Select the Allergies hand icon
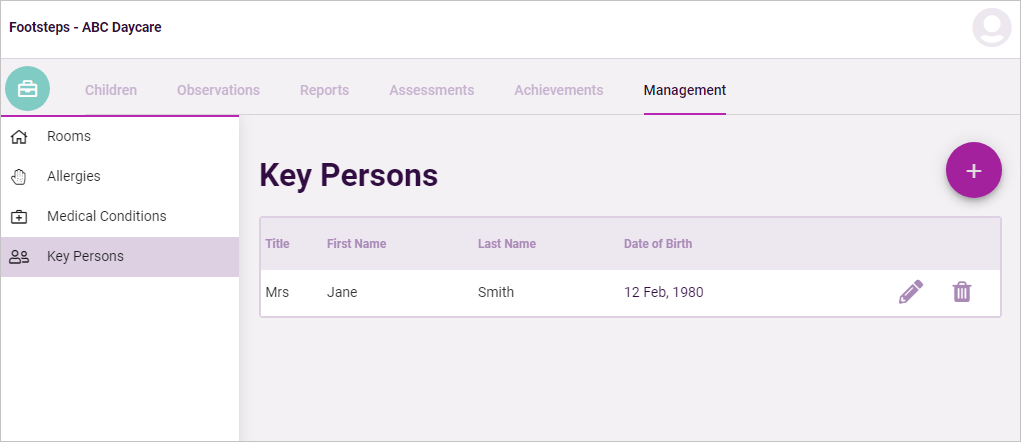Screen dimensions: 1021x442 pos(20,176)
